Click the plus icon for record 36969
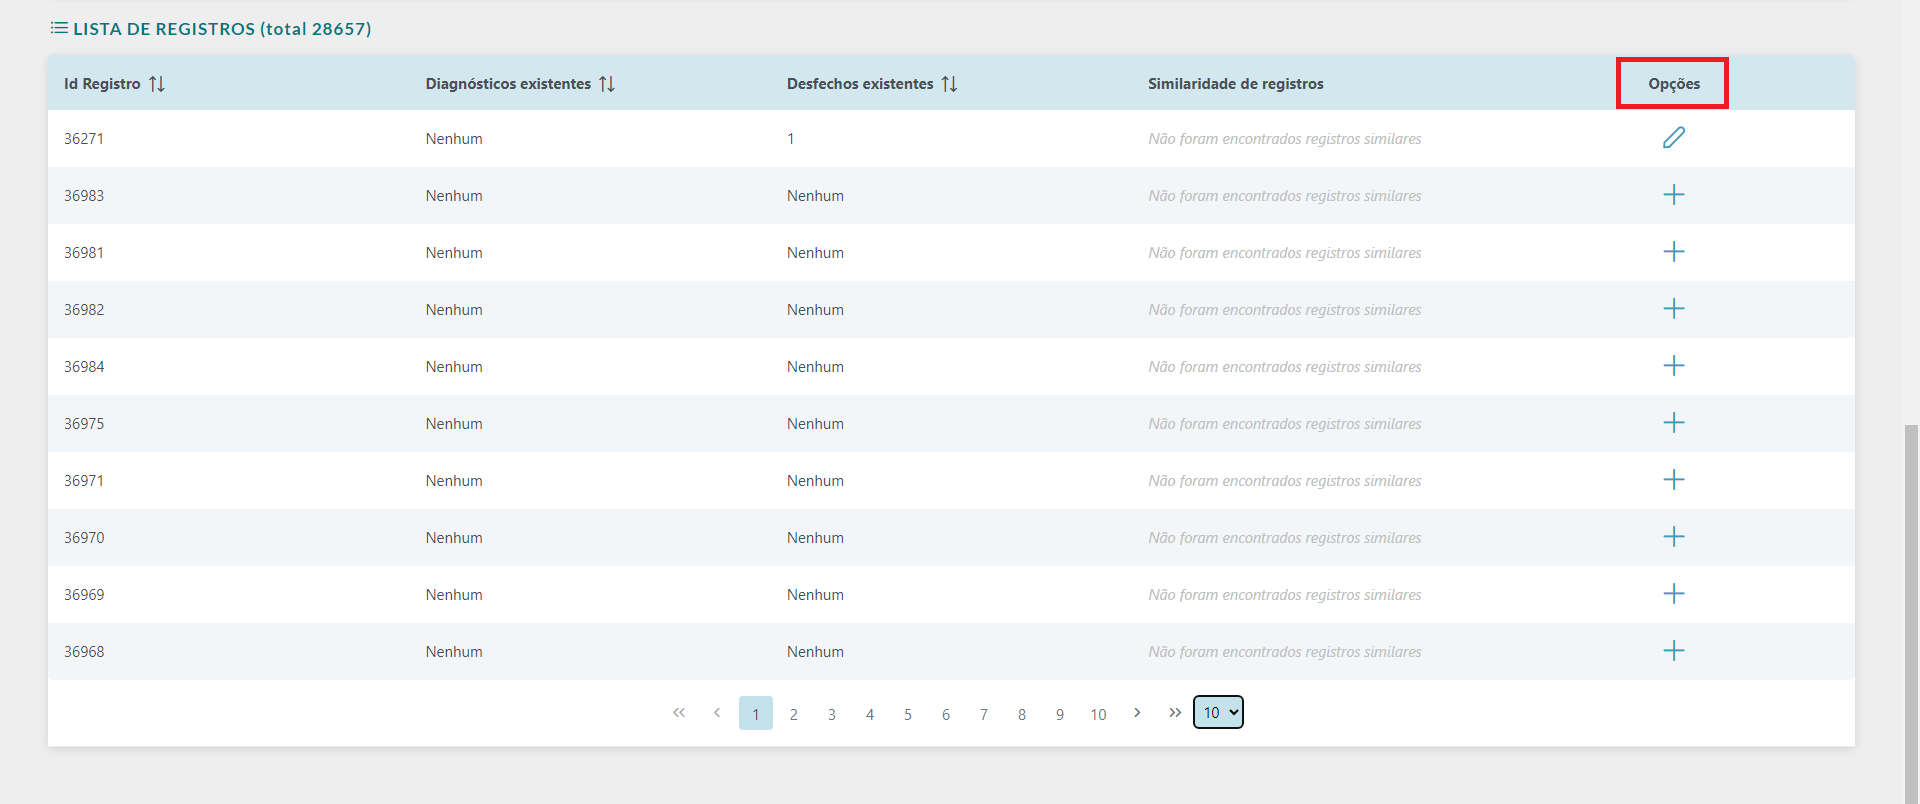 pos(1674,594)
